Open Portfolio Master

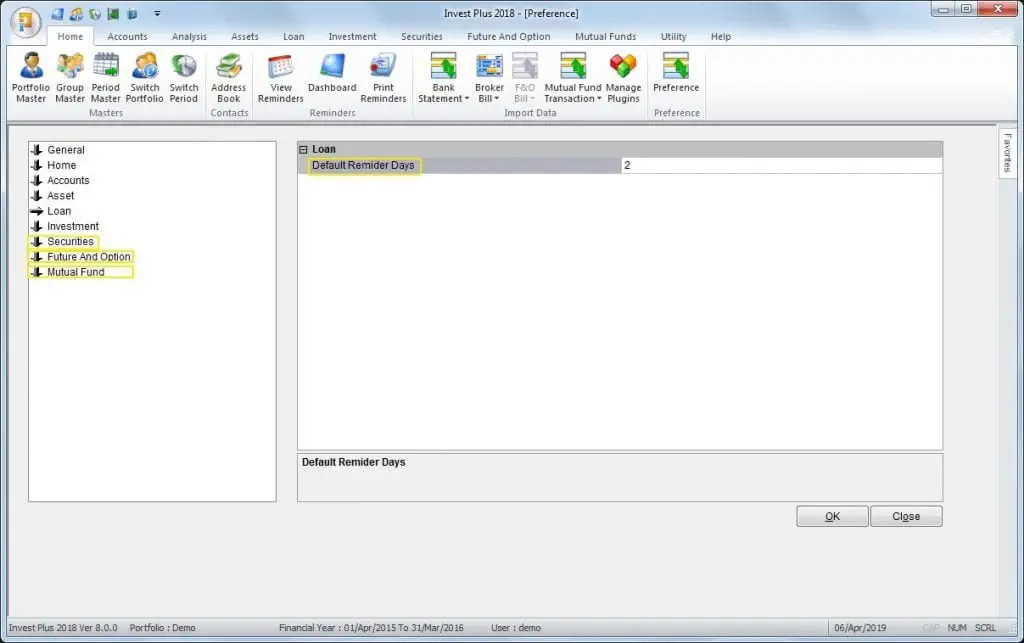(x=31, y=78)
